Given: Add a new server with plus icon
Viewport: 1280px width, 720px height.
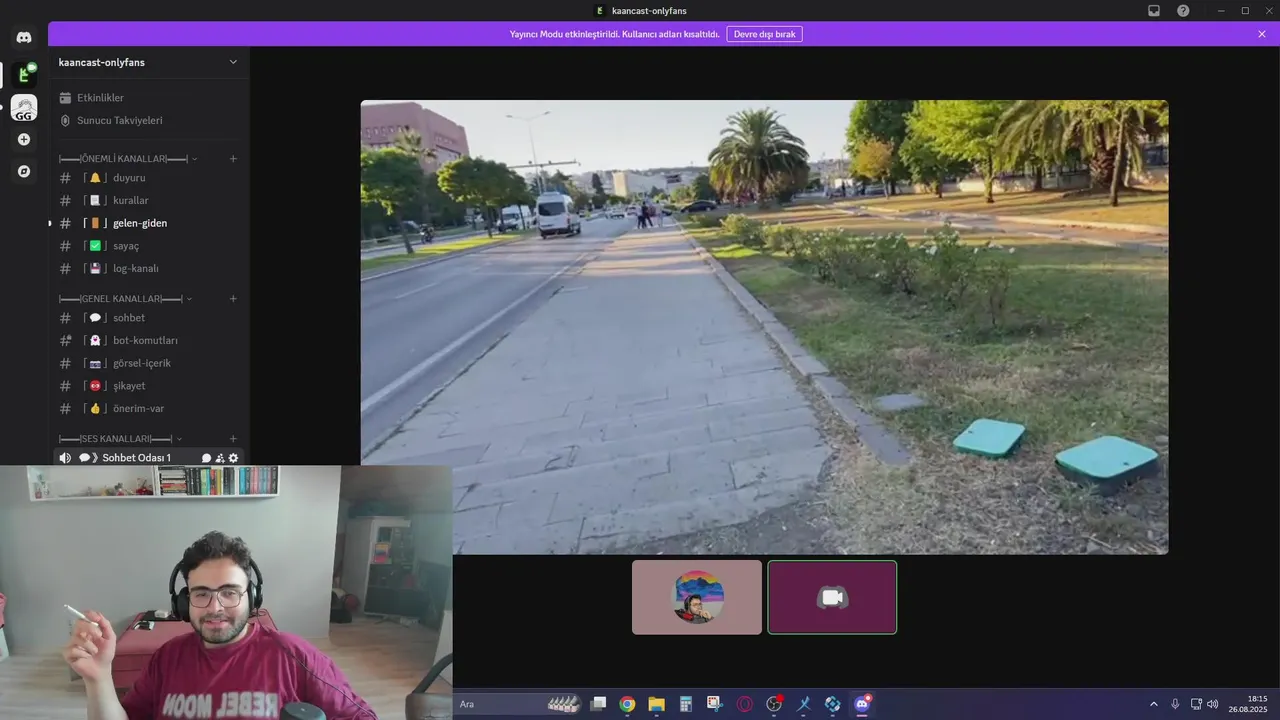Looking at the screenshot, I should (24, 140).
